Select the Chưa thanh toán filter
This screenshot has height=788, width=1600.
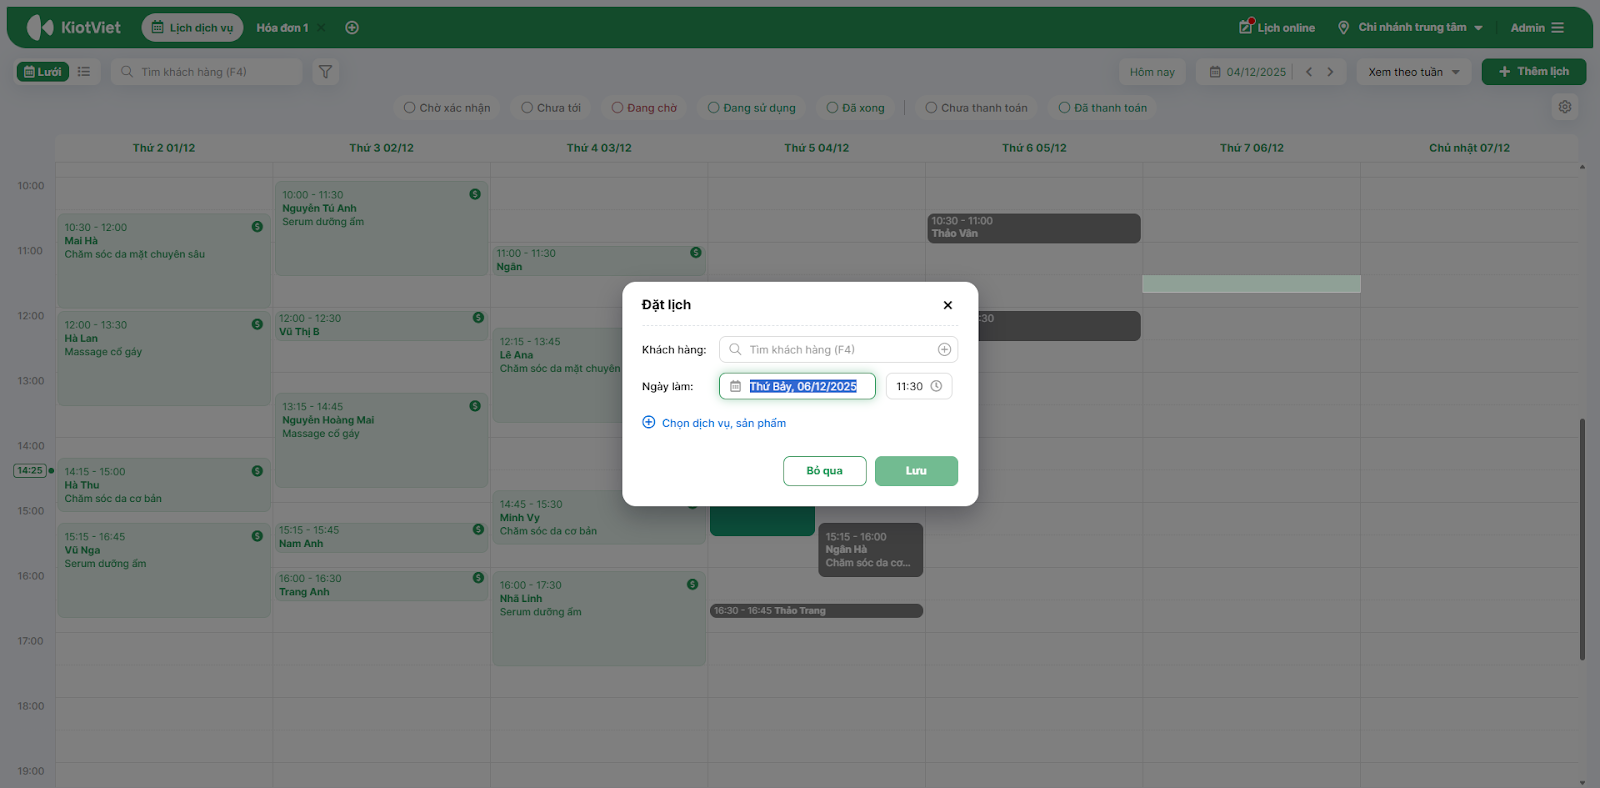(x=977, y=108)
